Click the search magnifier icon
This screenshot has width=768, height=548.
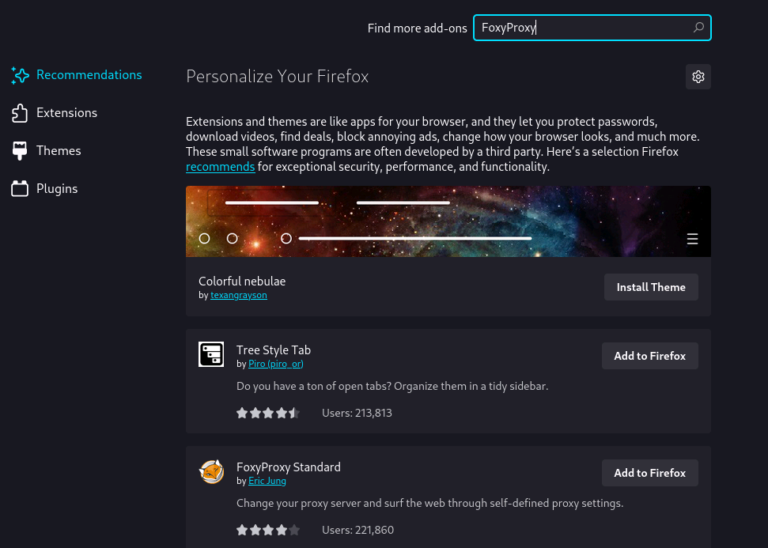(x=698, y=28)
